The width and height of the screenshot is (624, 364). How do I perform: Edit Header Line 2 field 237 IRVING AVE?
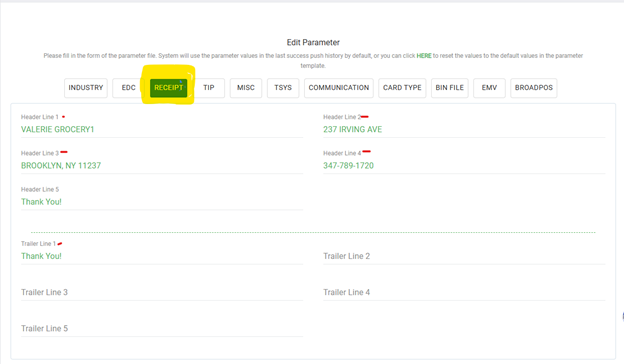tap(464, 129)
